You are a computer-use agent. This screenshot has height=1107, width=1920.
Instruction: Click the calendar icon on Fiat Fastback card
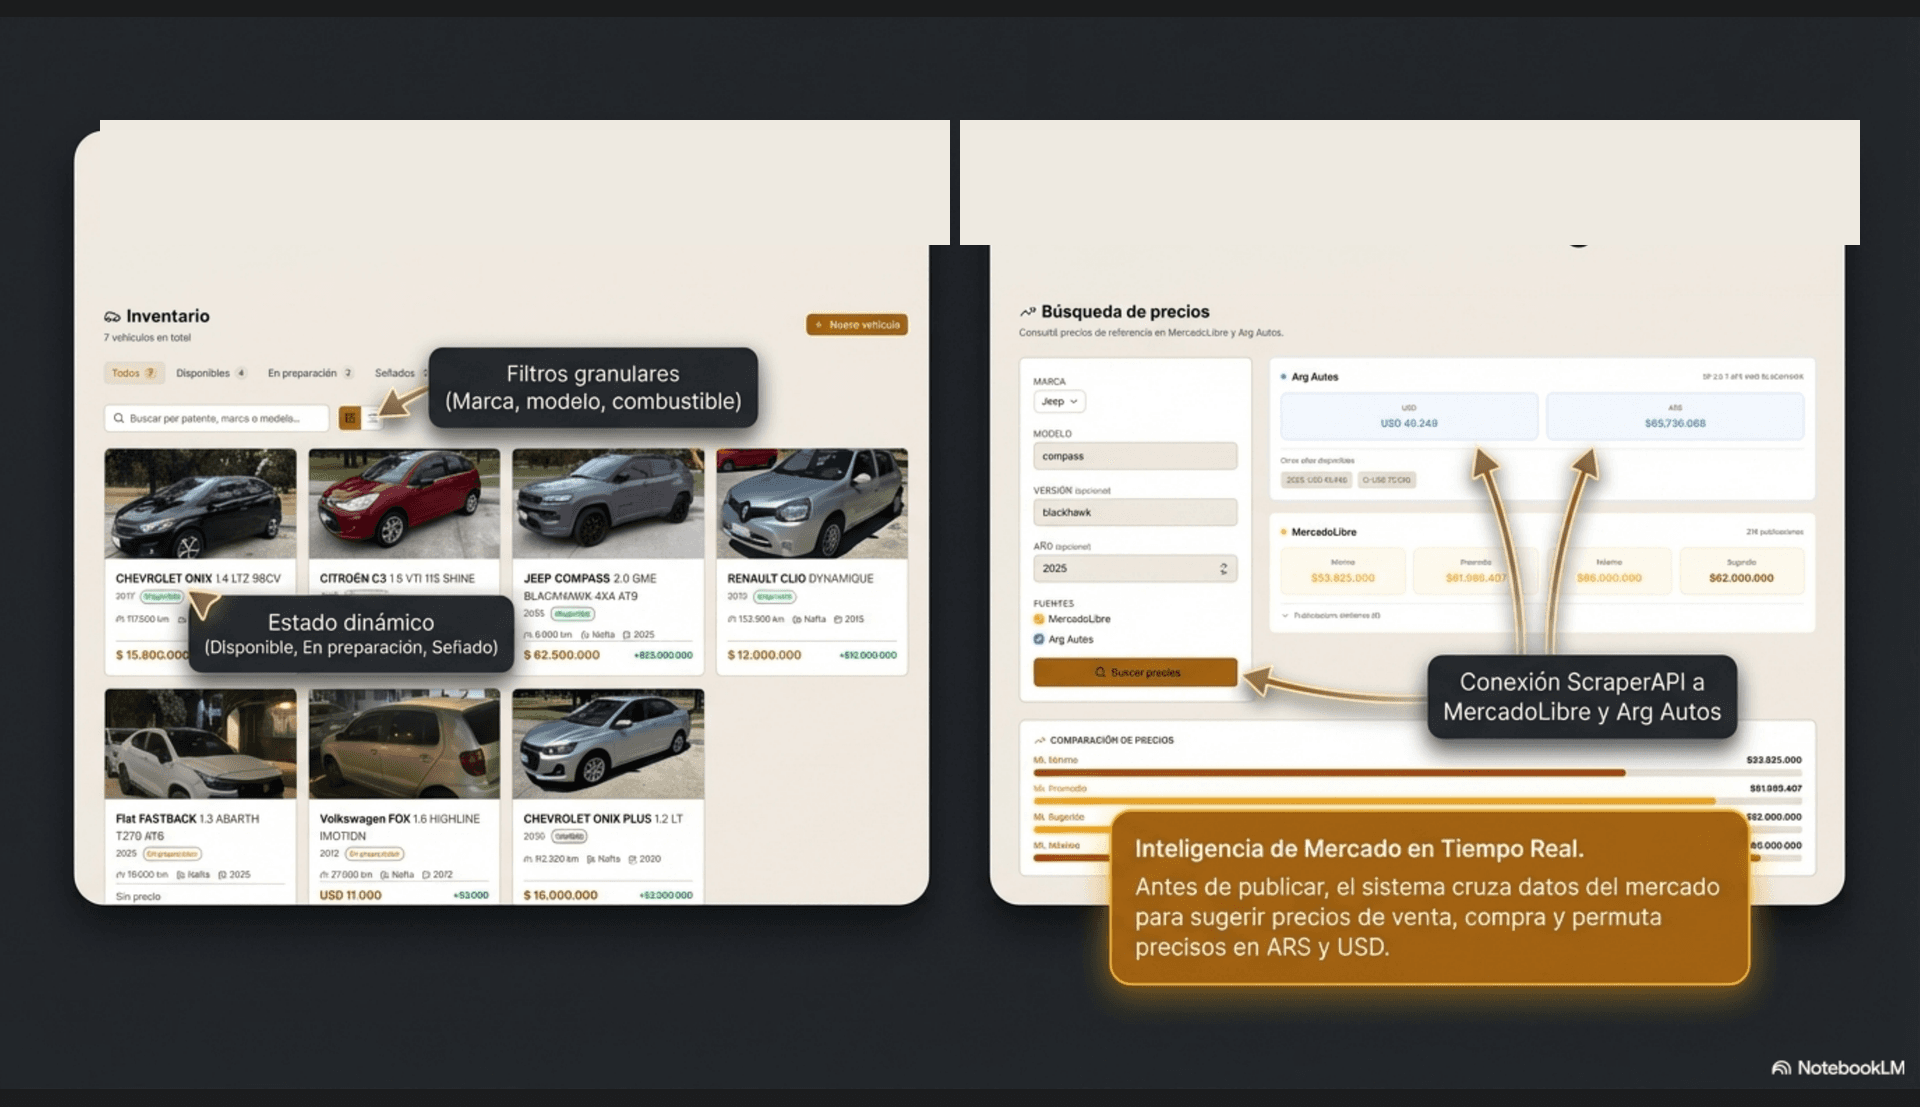tap(222, 875)
